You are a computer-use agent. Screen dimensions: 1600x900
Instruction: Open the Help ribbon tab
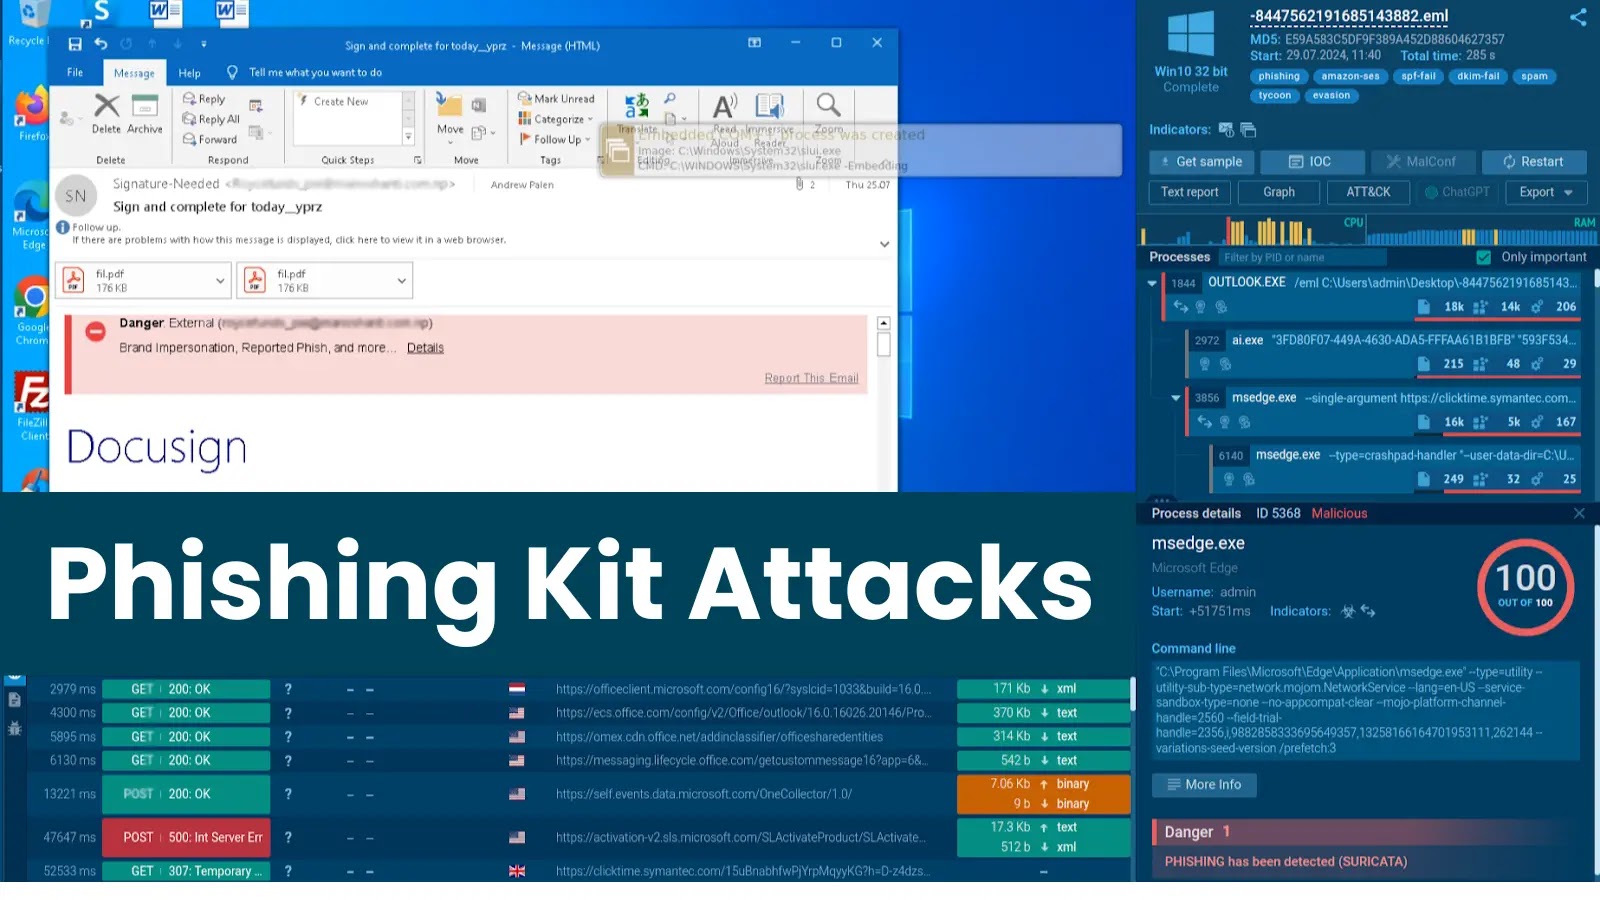[190, 73]
